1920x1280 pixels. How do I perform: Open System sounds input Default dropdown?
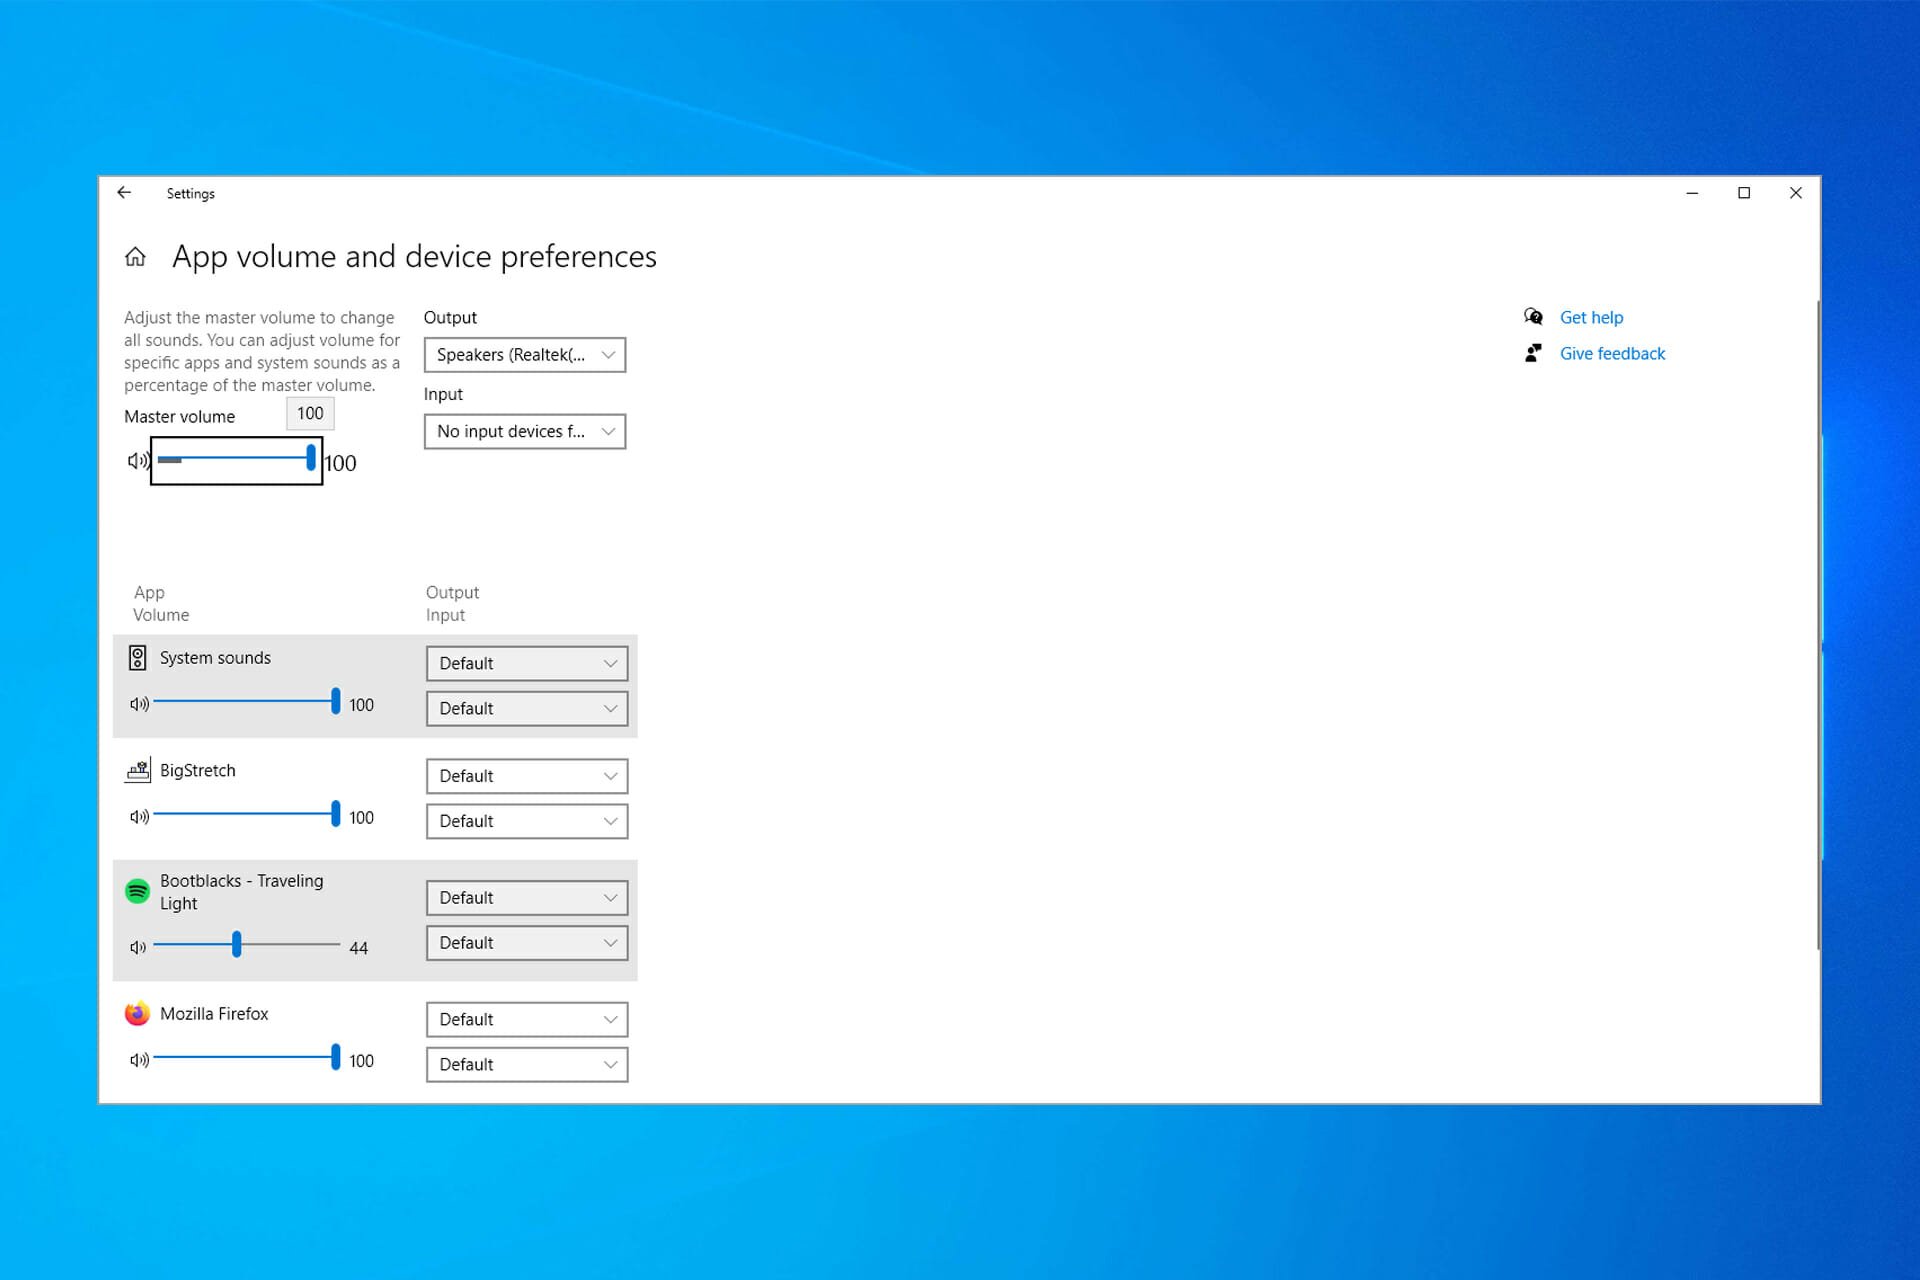coord(527,709)
